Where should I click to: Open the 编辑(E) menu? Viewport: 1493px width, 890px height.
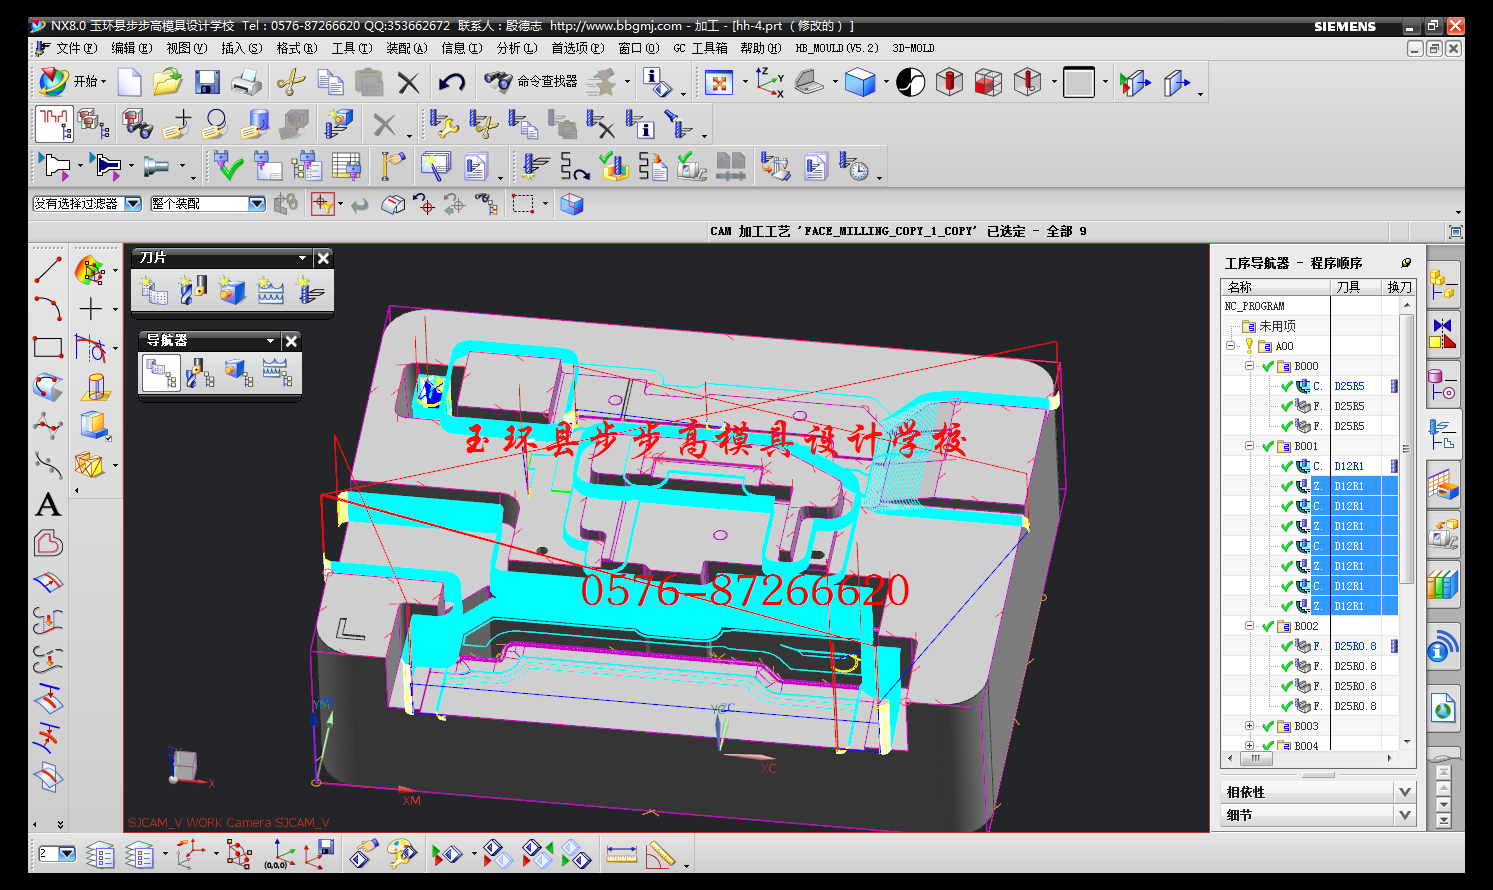[x=132, y=48]
